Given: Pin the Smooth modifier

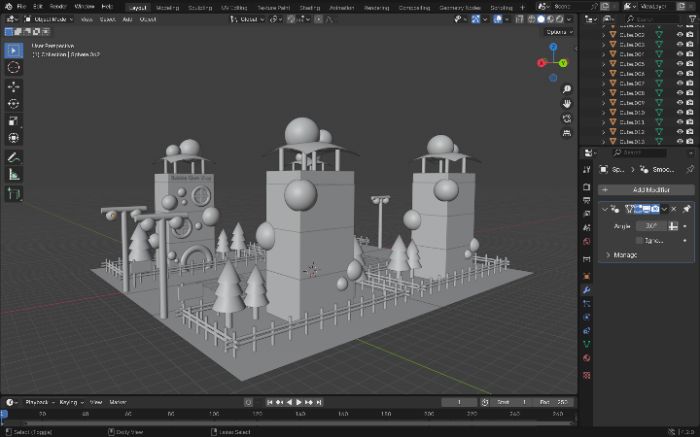Looking at the screenshot, I should tap(686, 209).
